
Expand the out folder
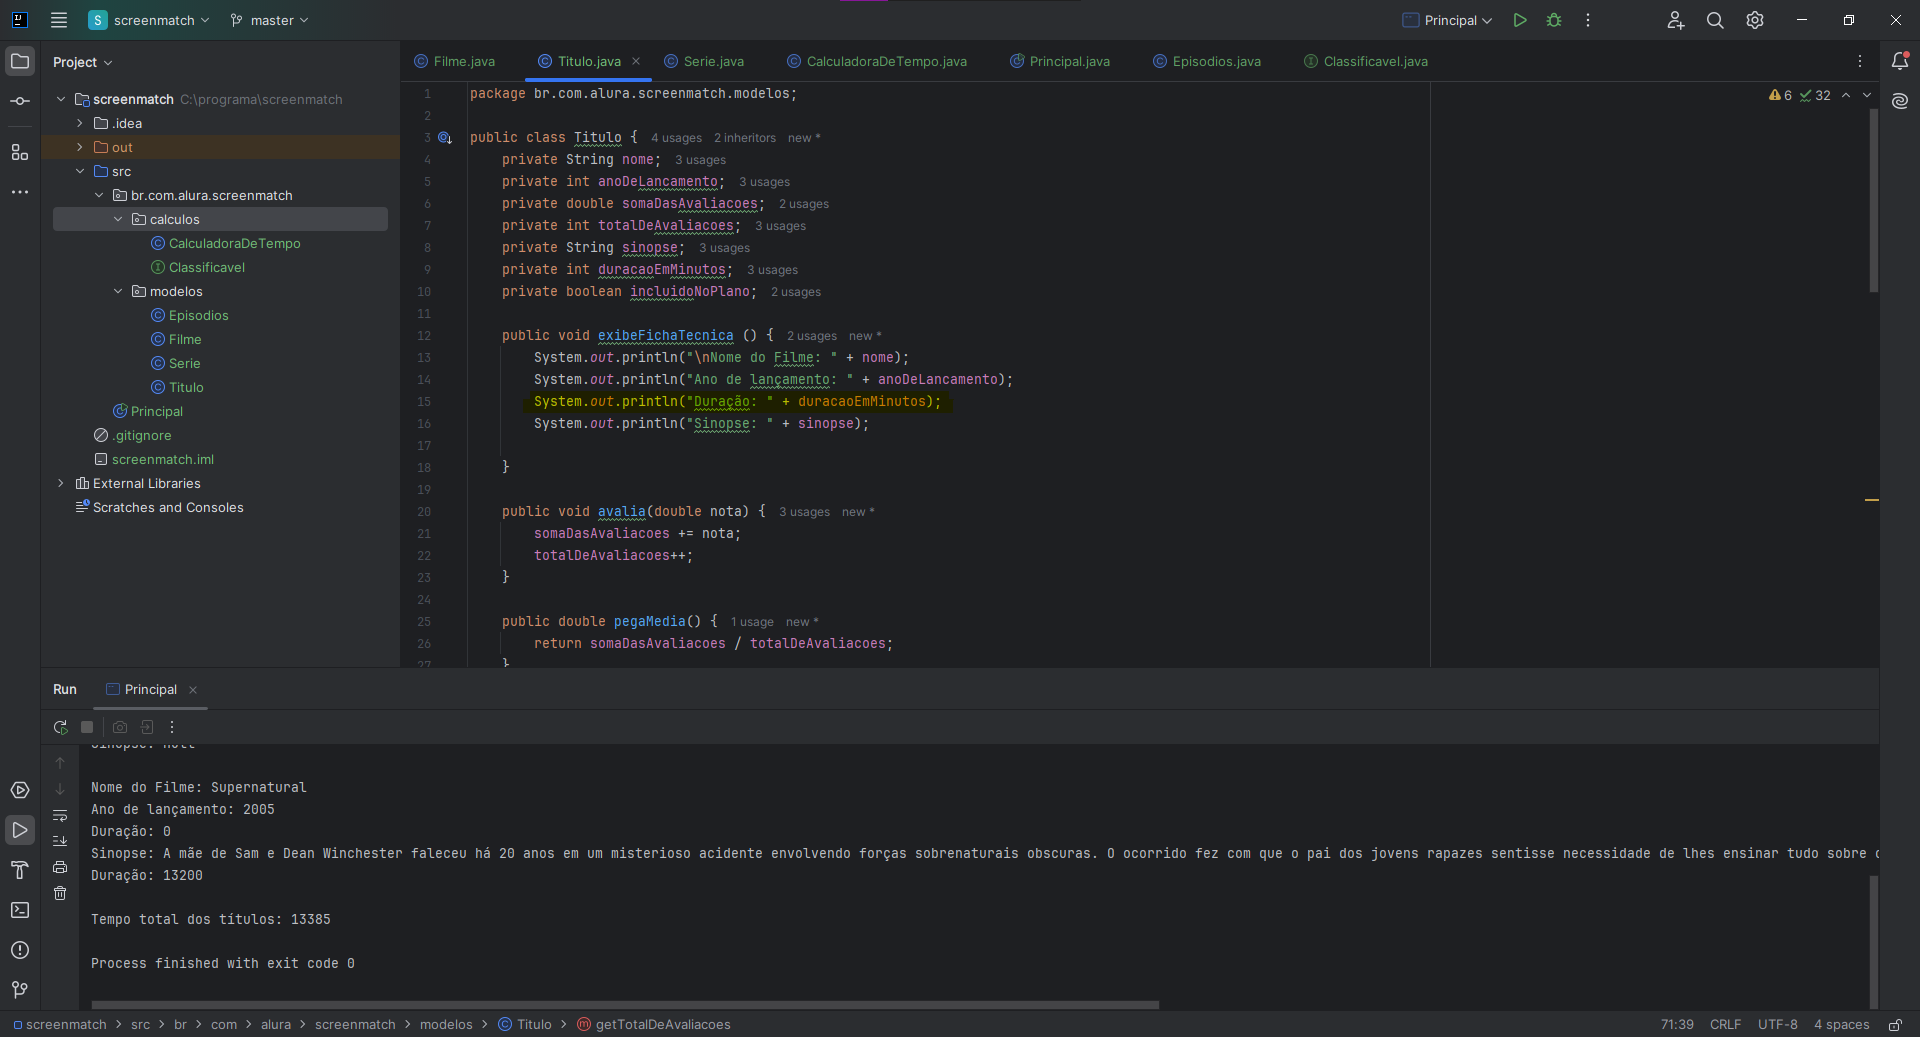[80, 147]
